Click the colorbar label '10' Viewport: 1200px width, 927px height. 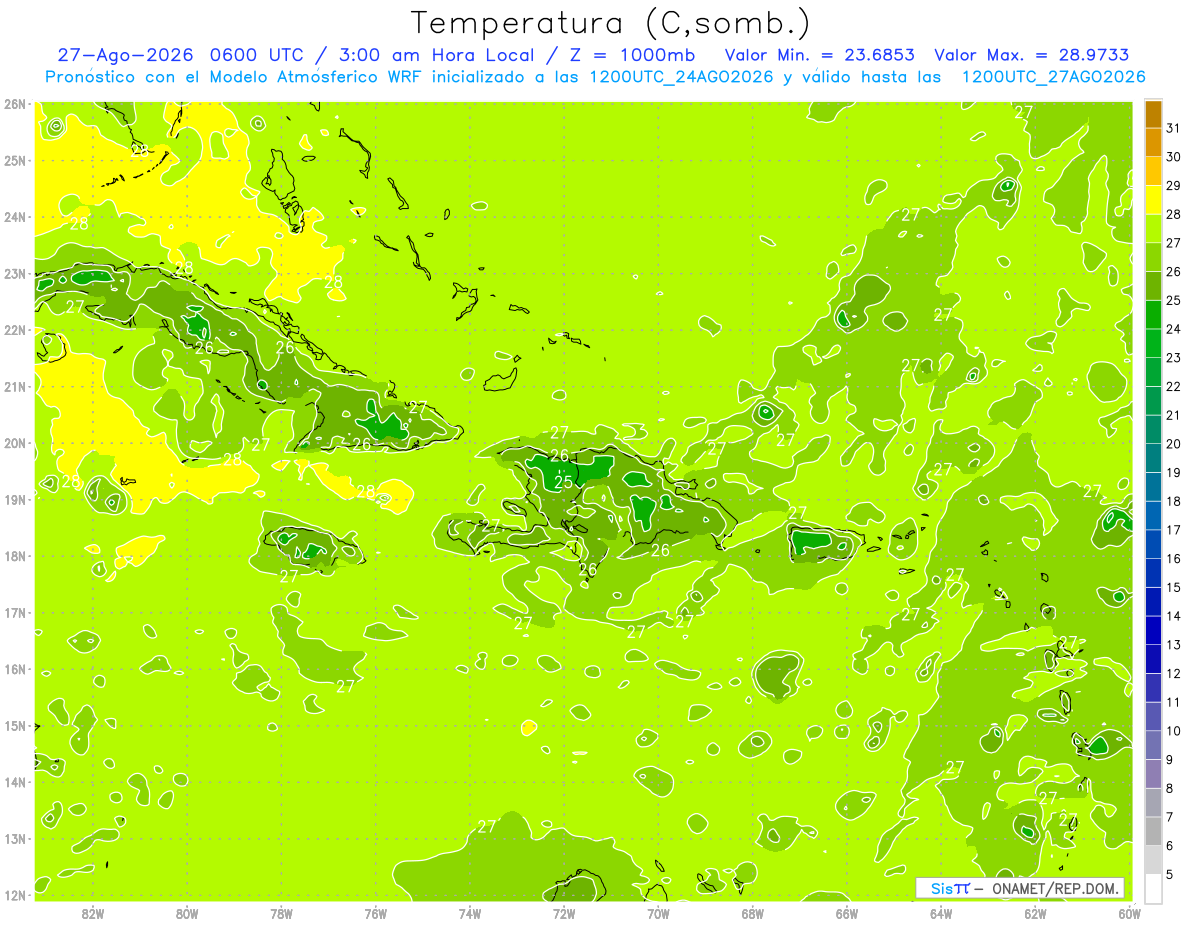coord(1173,731)
